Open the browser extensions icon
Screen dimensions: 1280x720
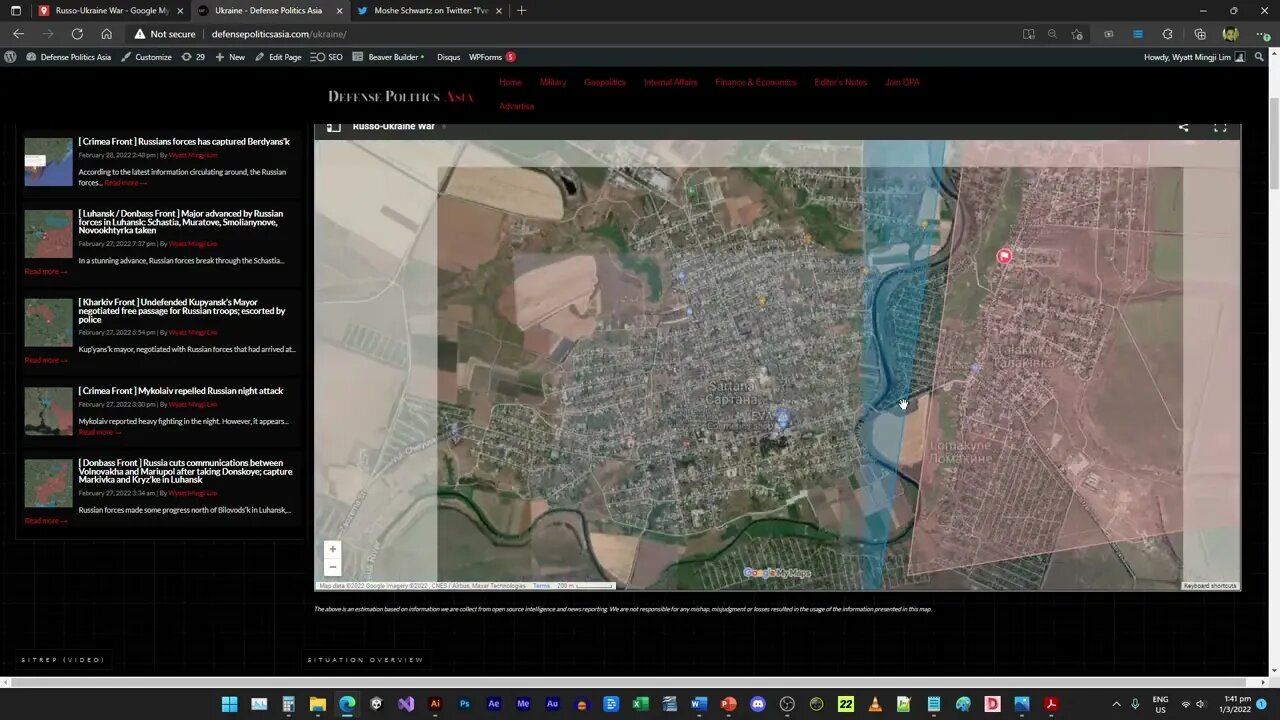point(1167,34)
